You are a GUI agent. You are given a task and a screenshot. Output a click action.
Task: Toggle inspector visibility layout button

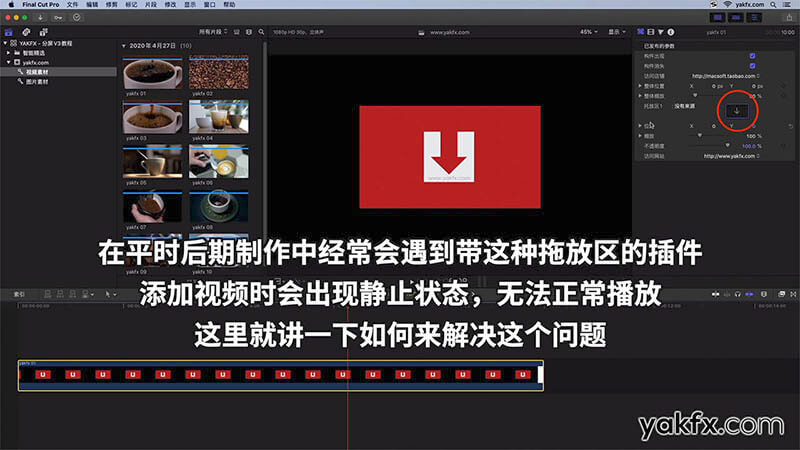tap(754, 17)
